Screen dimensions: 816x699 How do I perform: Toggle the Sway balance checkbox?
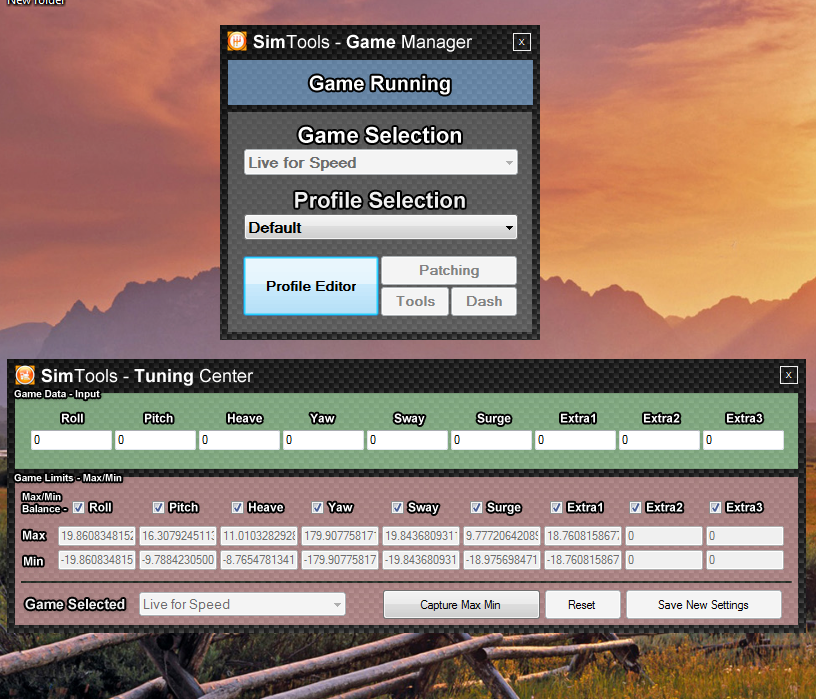click(397, 507)
